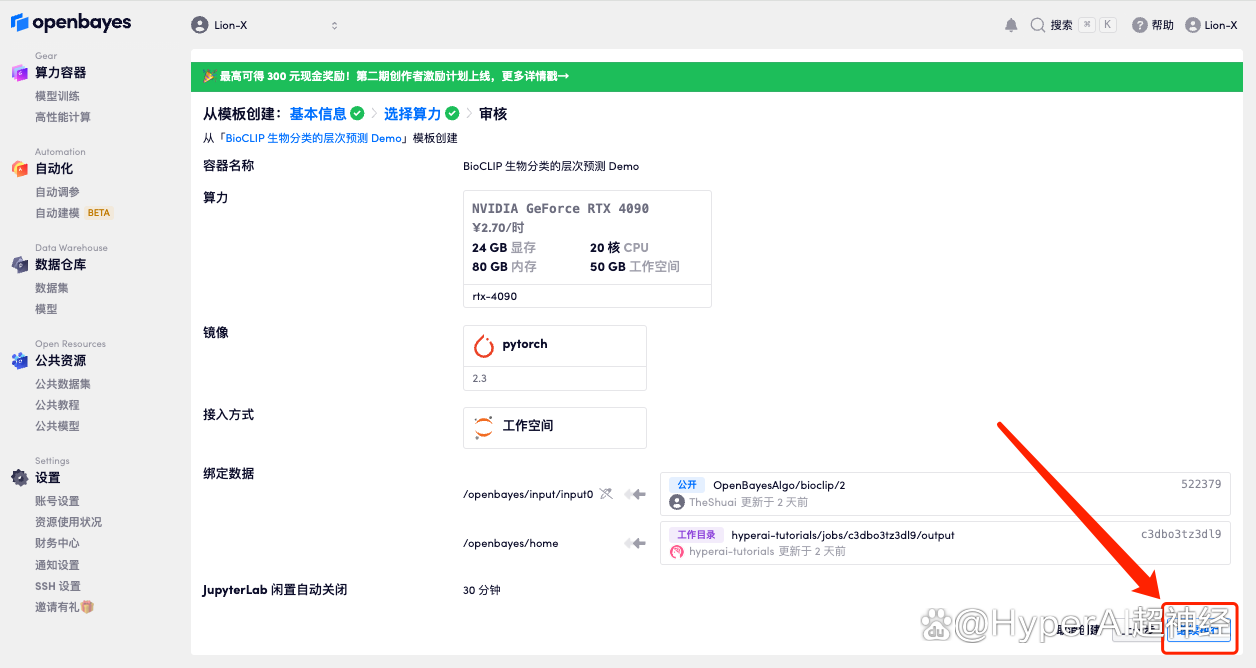The image size is (1256, 668).
Task: Click the openbayes logo
Action: (71, 22)
